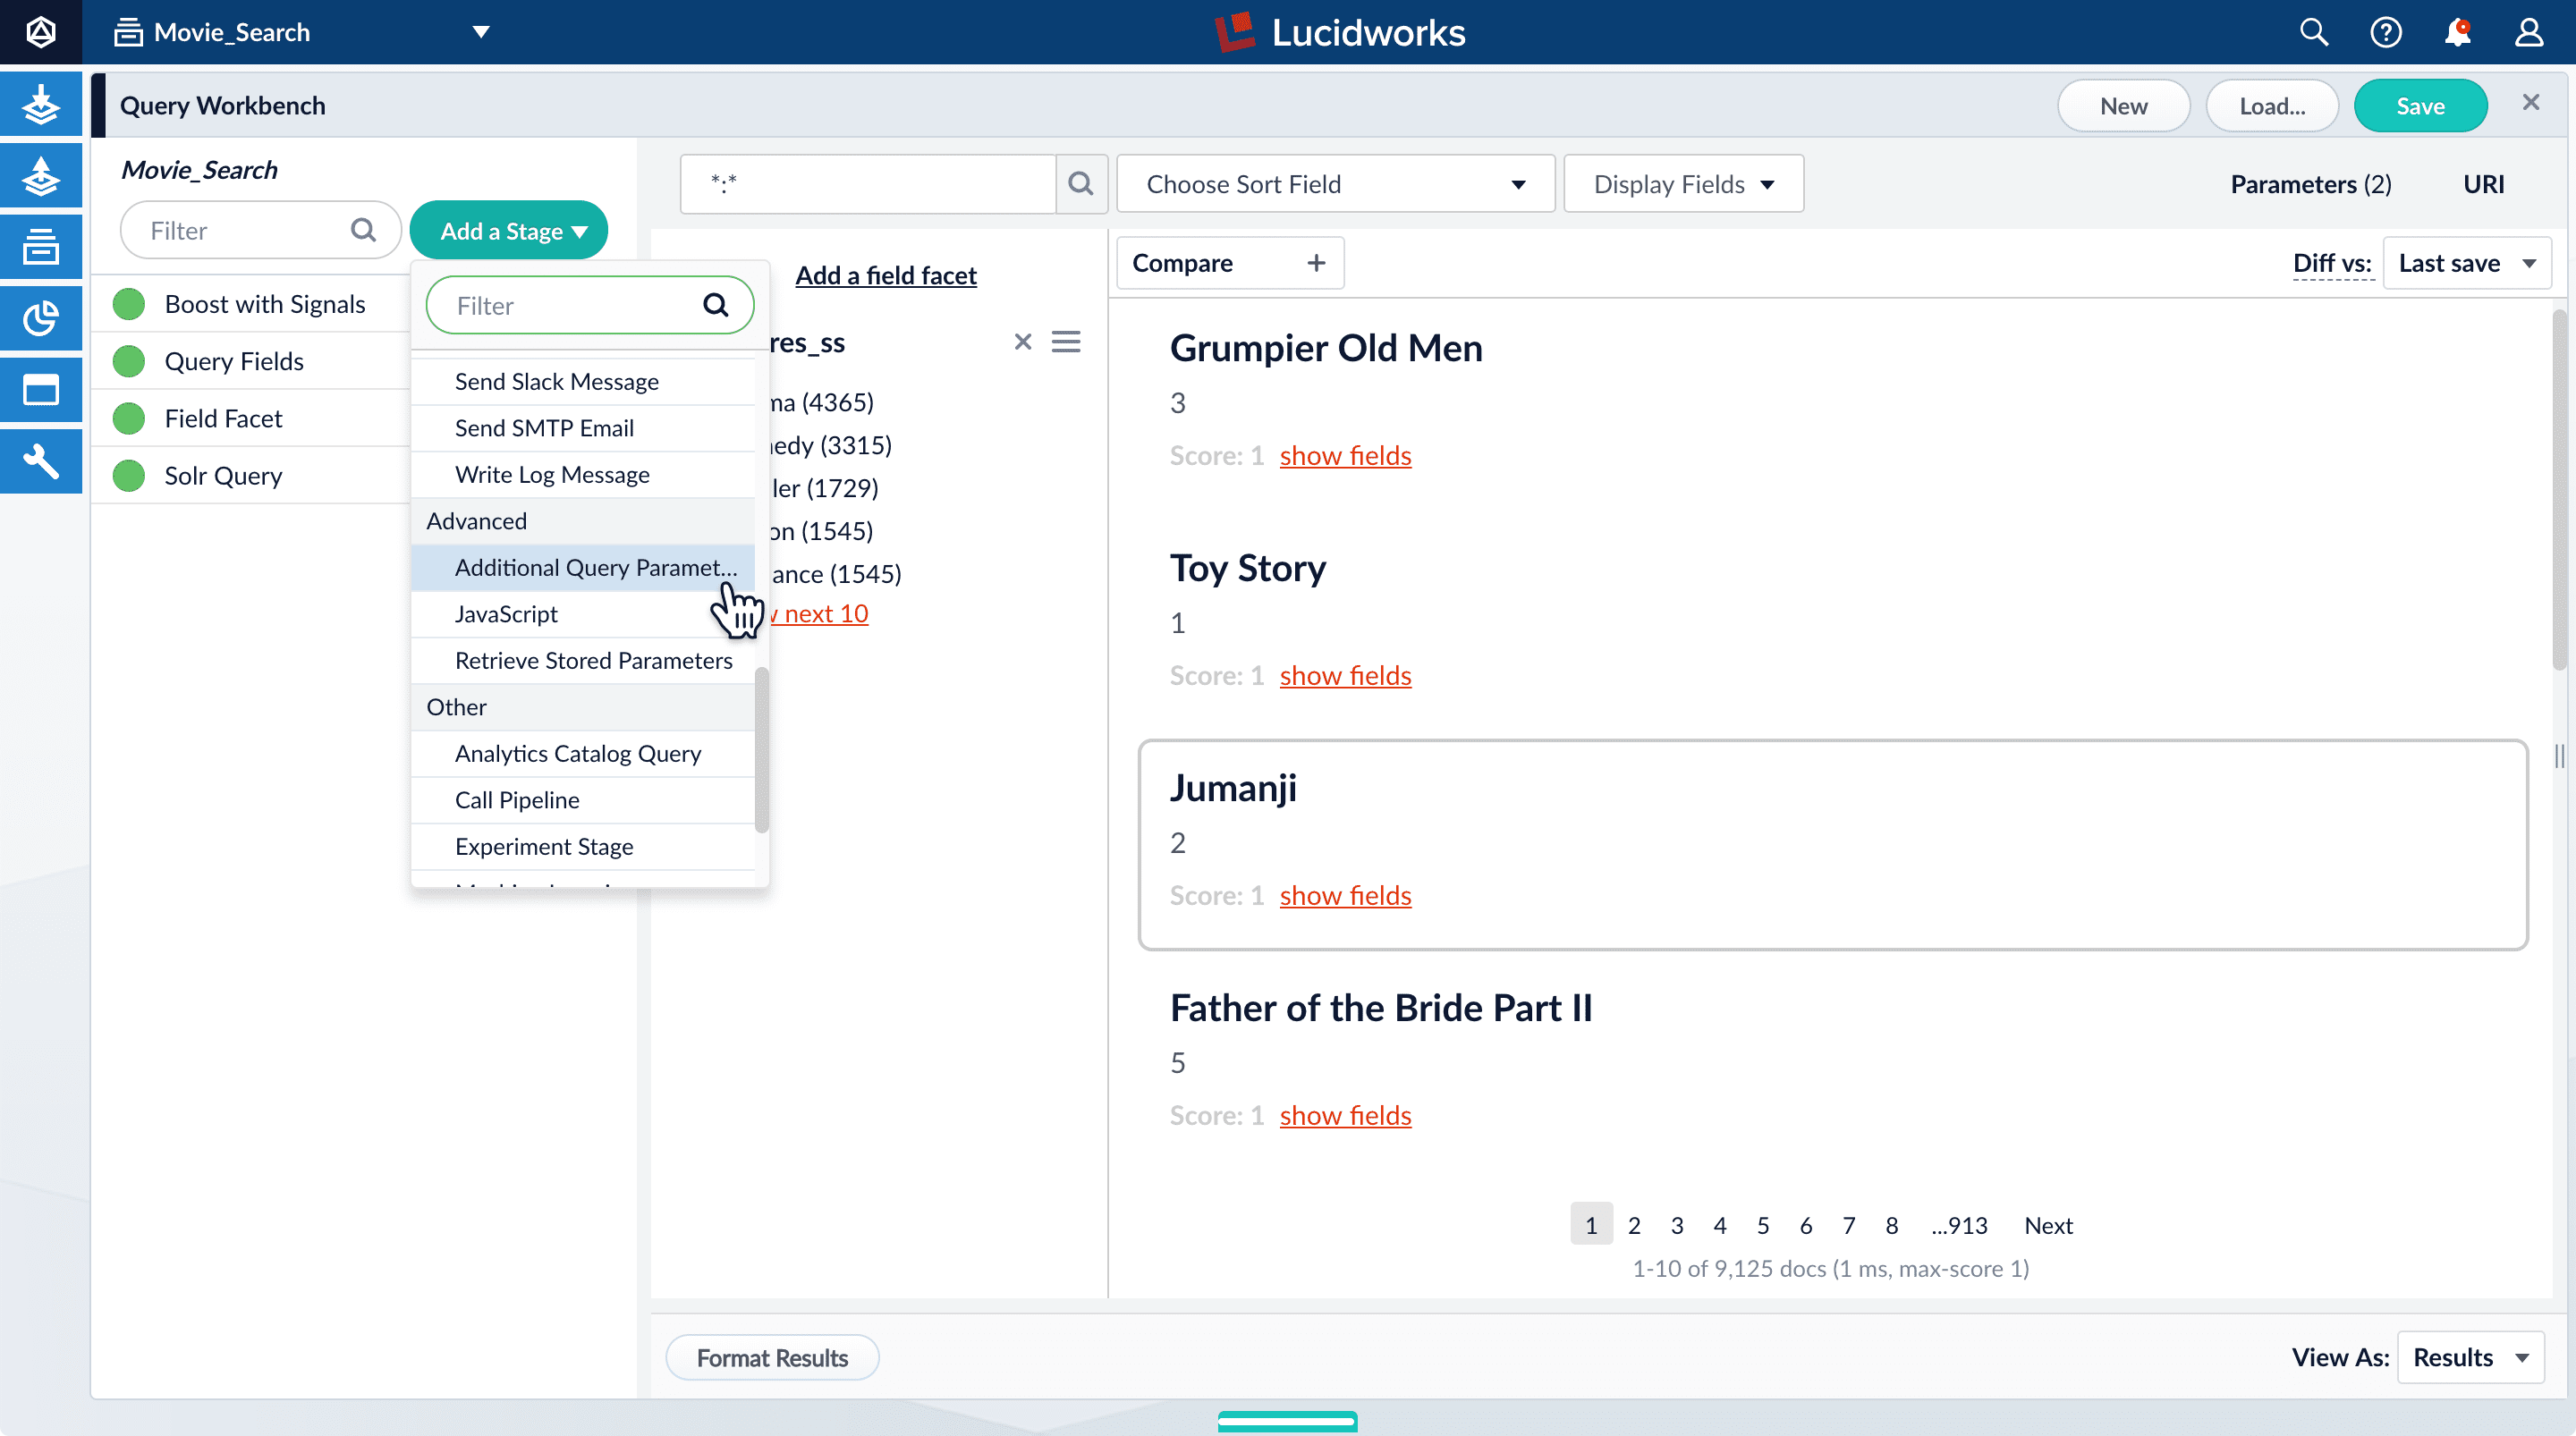The width and height of the screenshot is (2576, 1436).
Task: Open the Last save diff dropdown
Action: click(x=2466, y=263)
